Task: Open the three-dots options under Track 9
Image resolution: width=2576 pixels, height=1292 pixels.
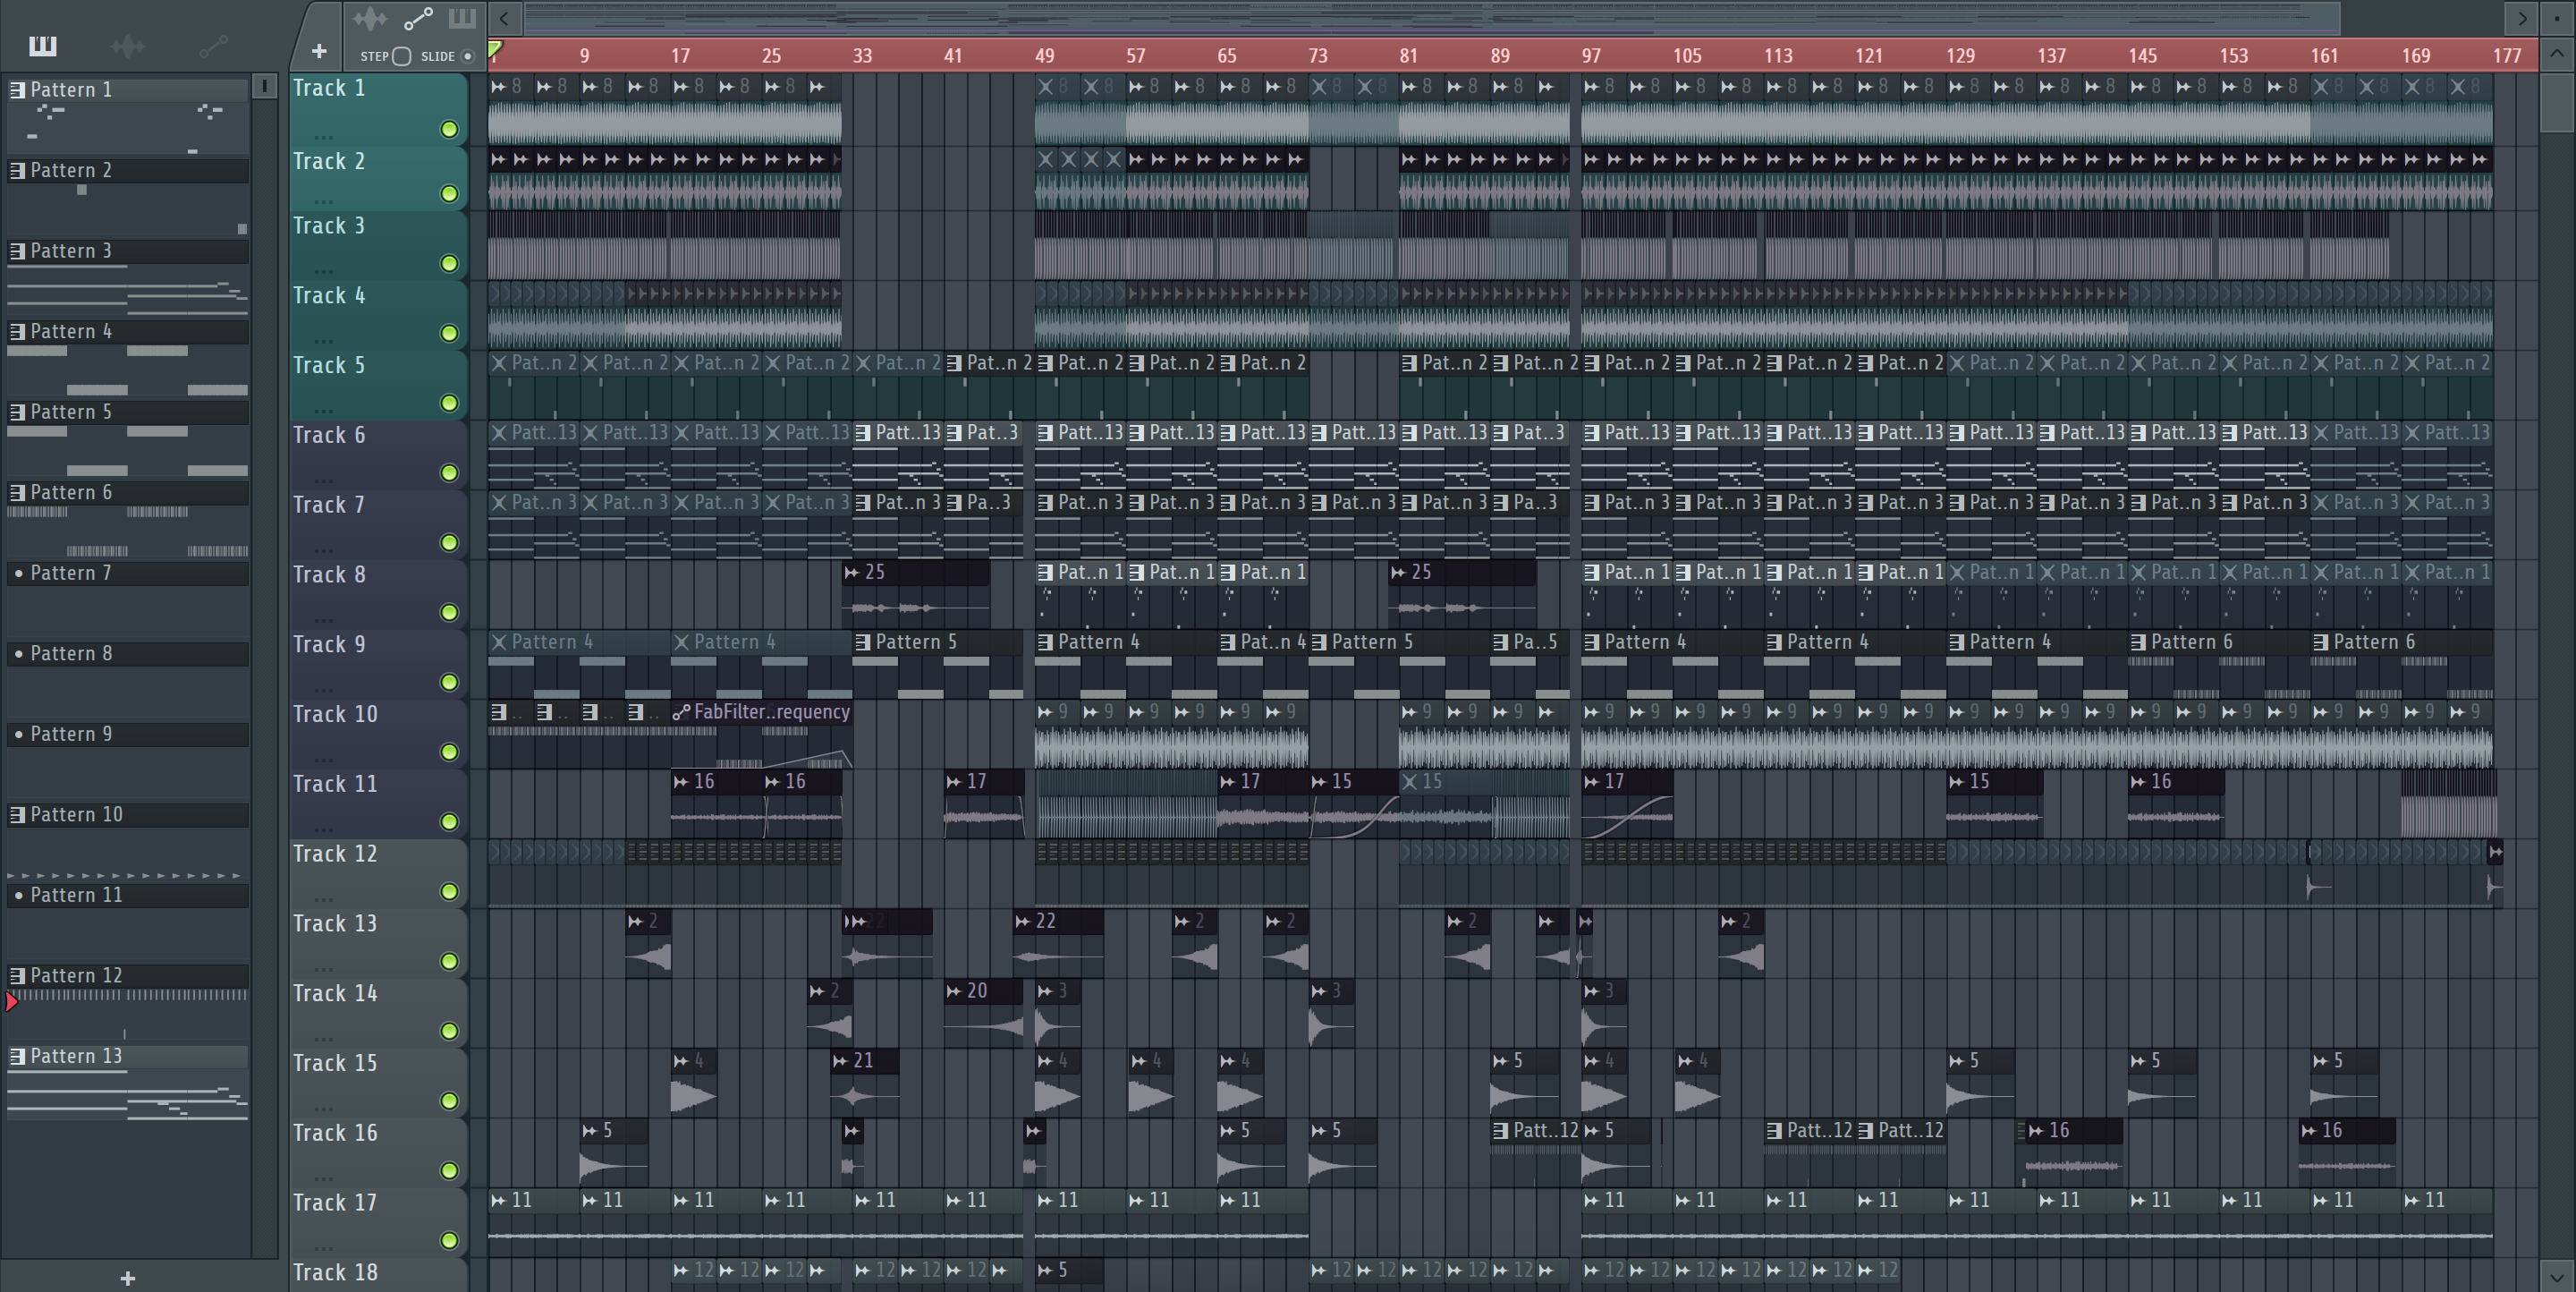Action: (322, 689)
